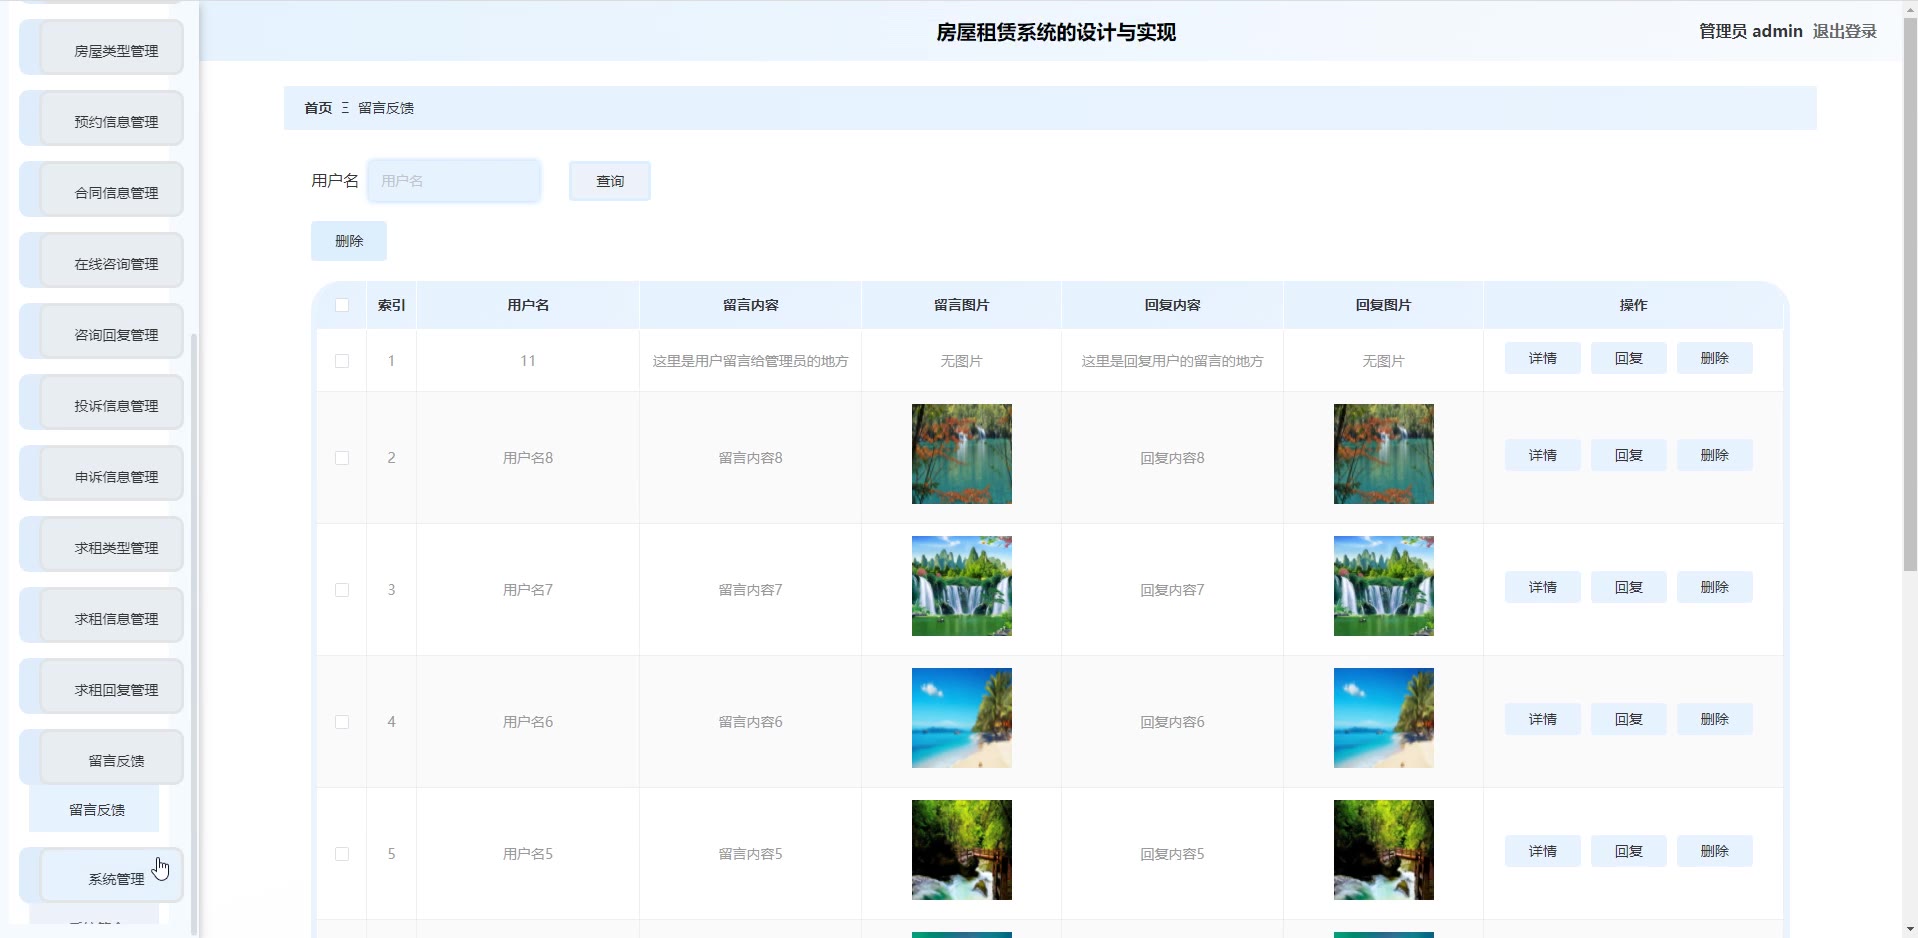Open the 留言反馈 submenu item

pyautogui.click(x=96, y=810)
